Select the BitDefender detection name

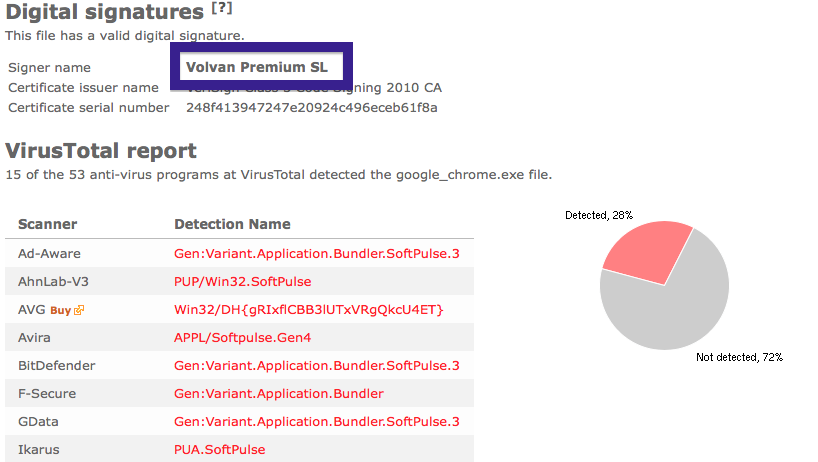317,366
